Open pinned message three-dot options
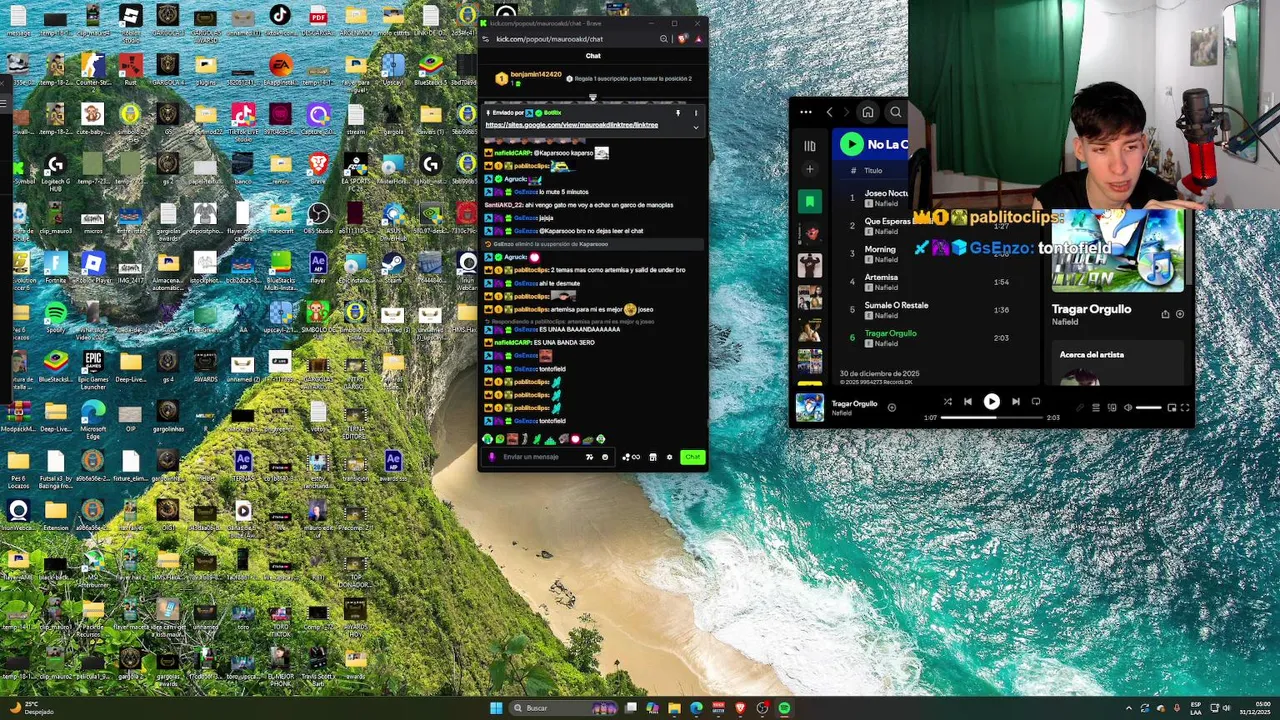This screenshot has width=1280, height=720. tap(696, 113)
